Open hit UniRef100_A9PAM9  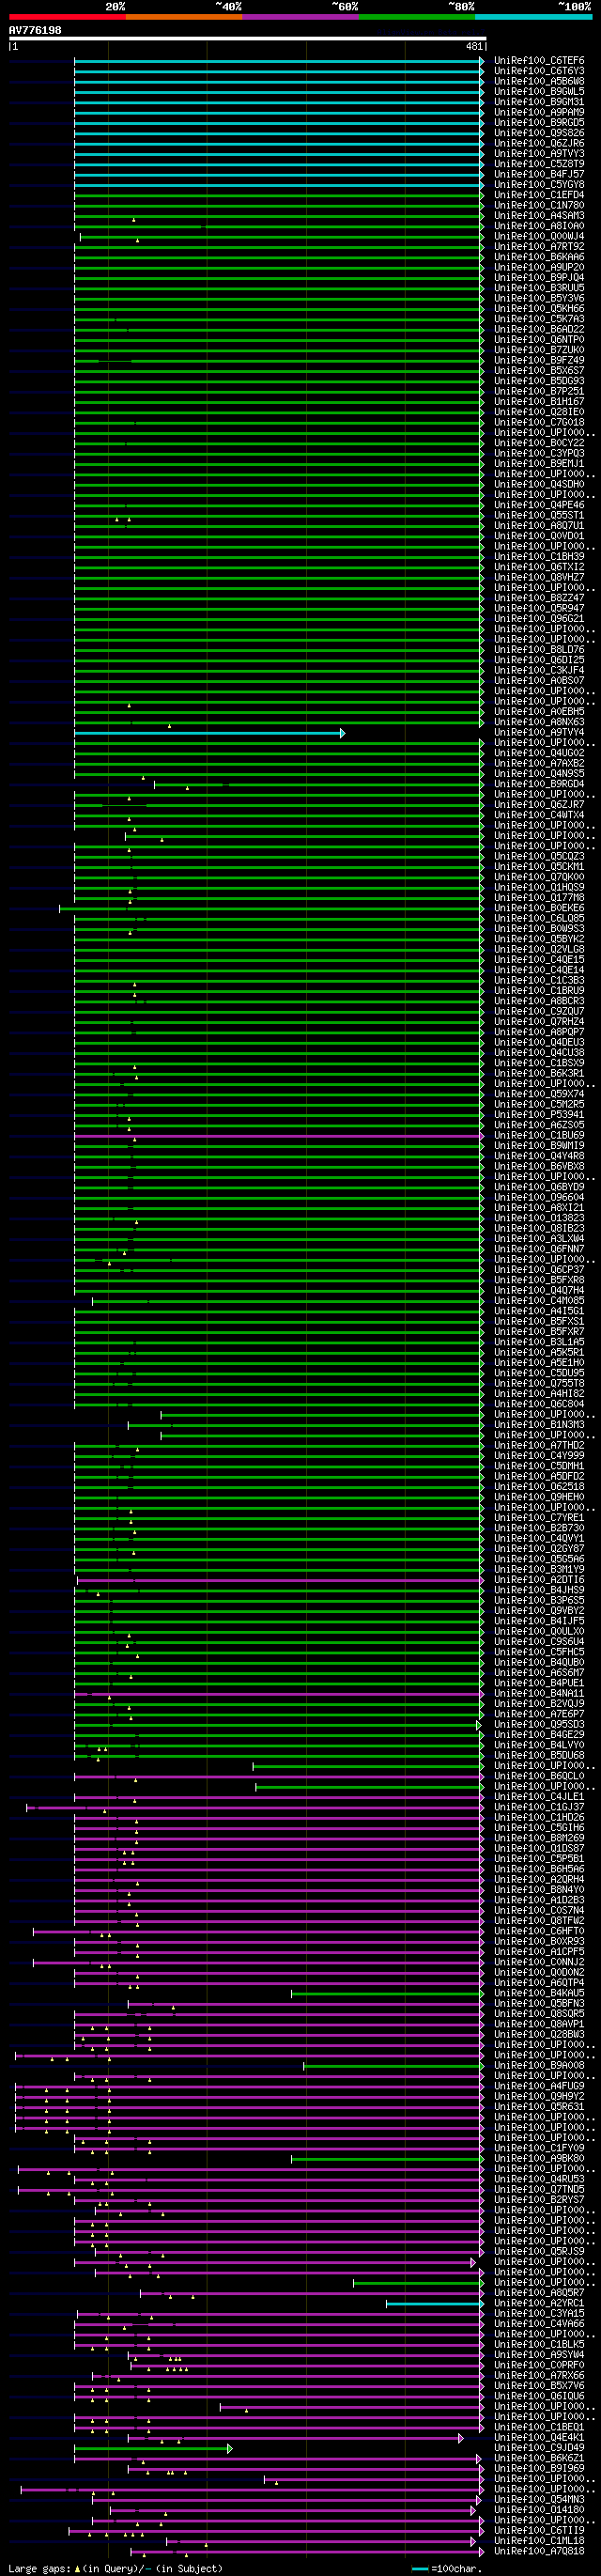539,112
